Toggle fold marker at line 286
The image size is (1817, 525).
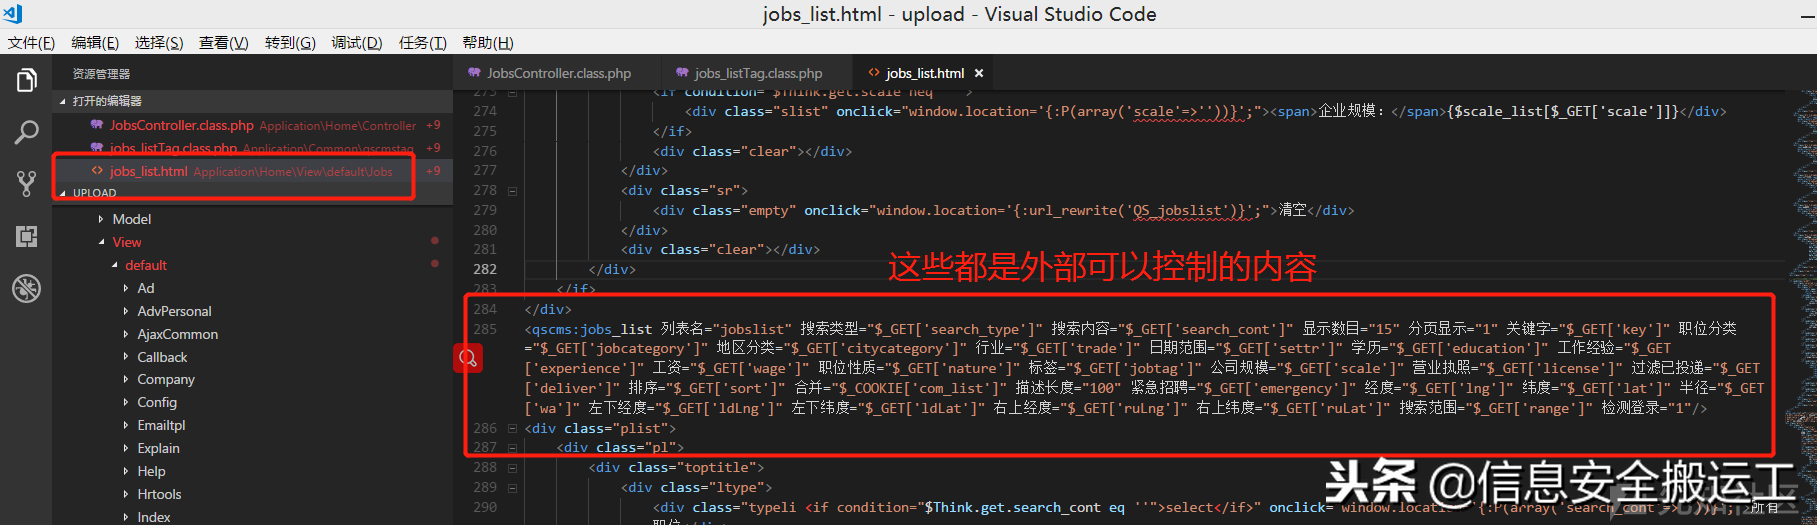pyautogui.click(x=512, y=428)
